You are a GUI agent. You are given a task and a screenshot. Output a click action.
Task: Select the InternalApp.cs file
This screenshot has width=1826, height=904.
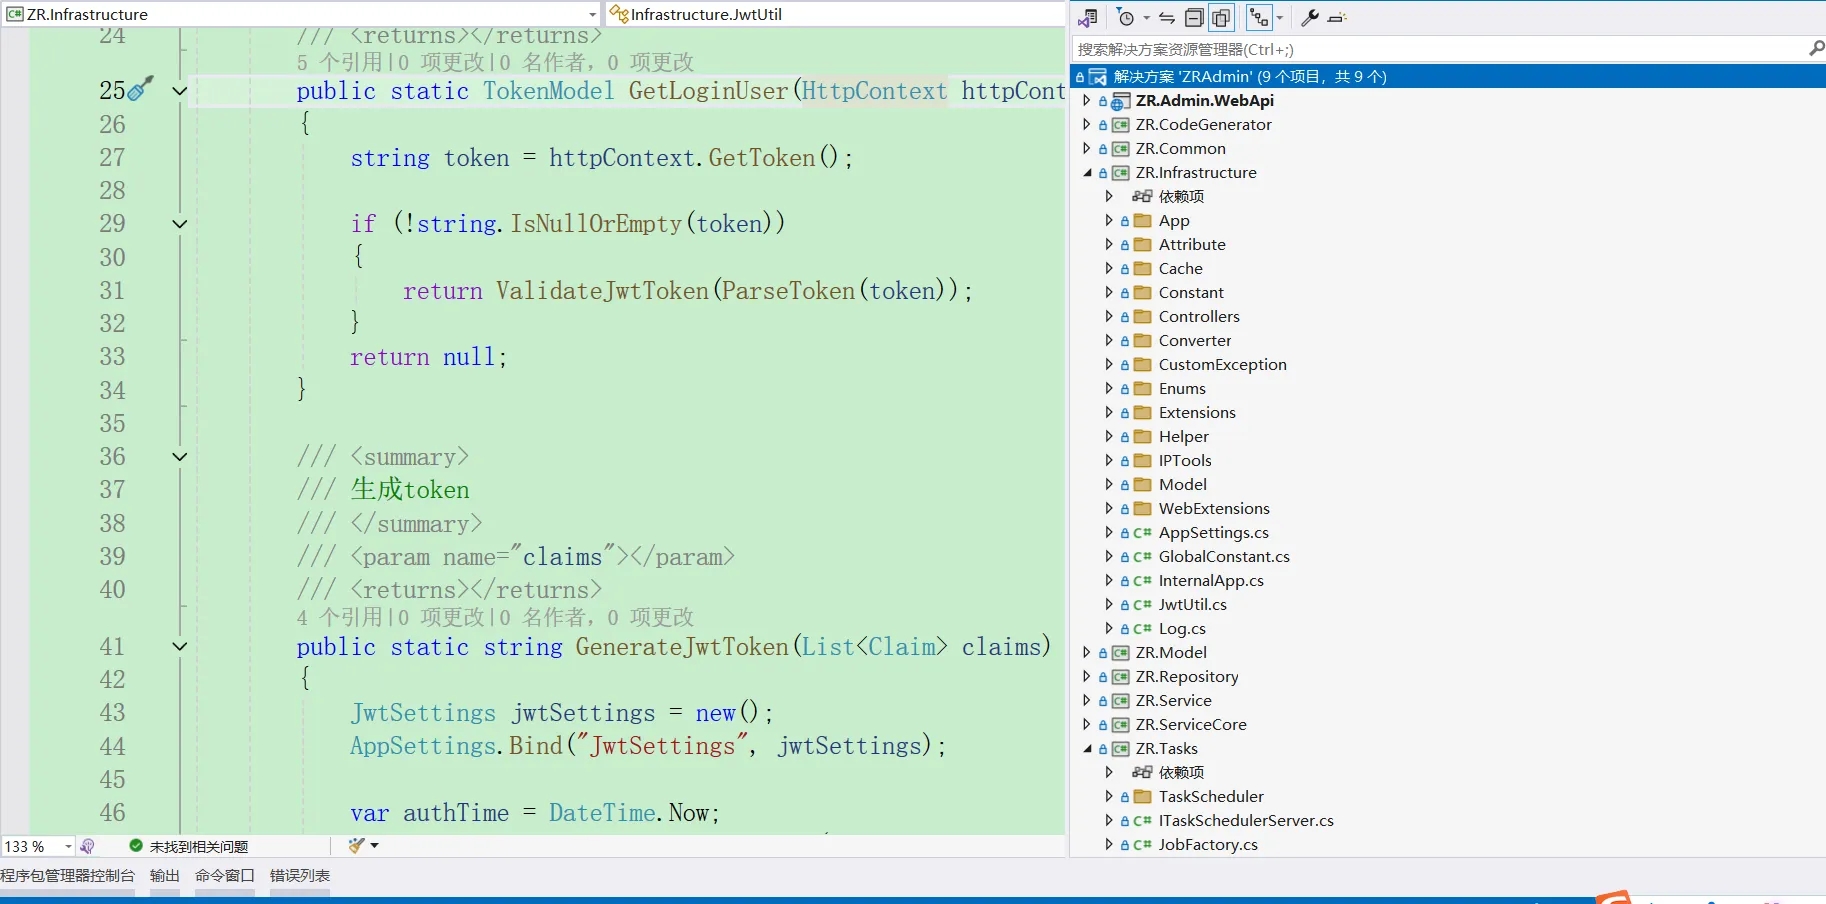click(x=1211, y=580)
